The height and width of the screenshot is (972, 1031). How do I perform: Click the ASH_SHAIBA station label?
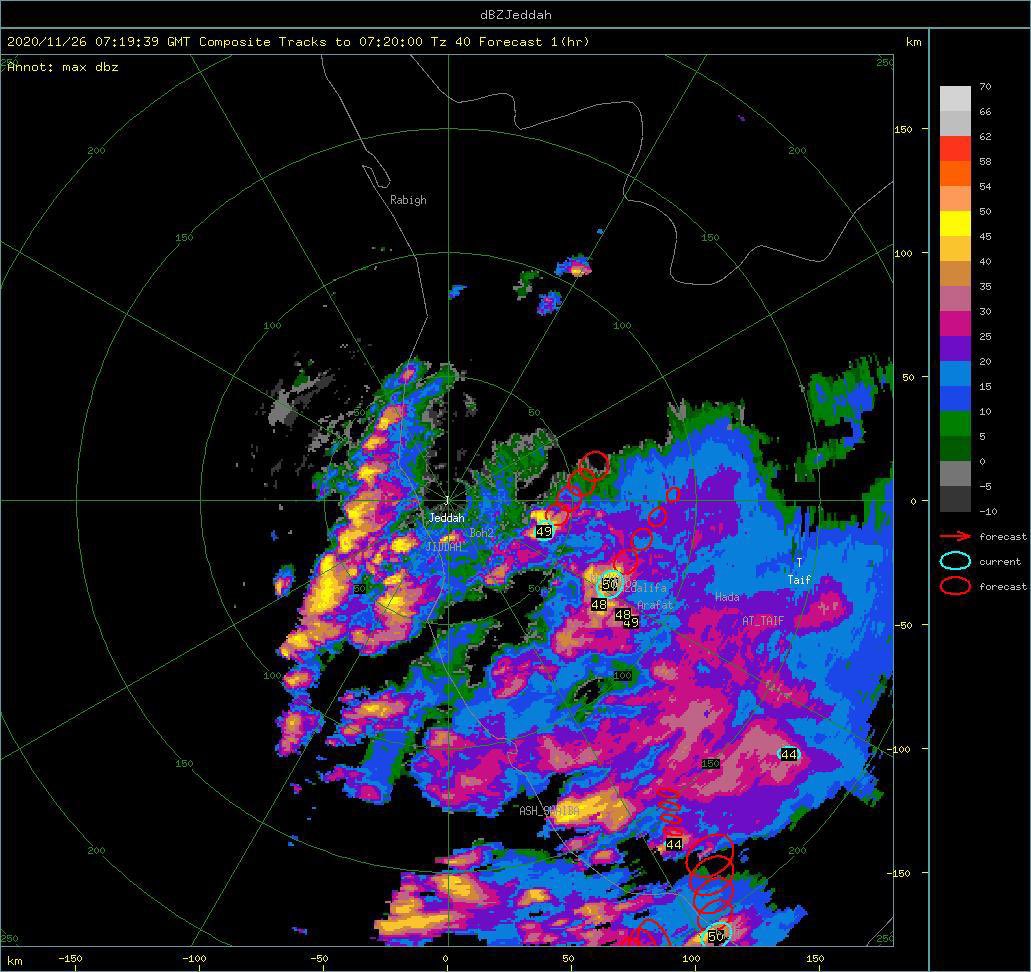click(550, 811)
